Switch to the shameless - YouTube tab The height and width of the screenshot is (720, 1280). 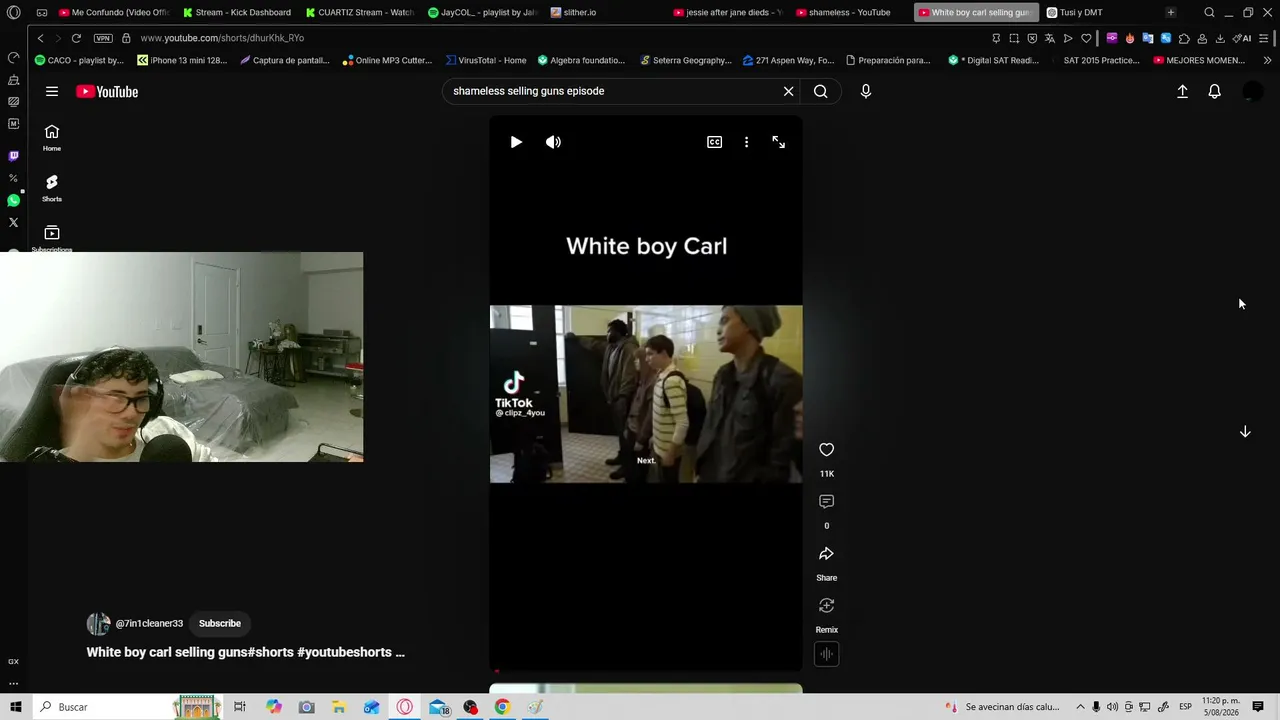tap(850, 13)
